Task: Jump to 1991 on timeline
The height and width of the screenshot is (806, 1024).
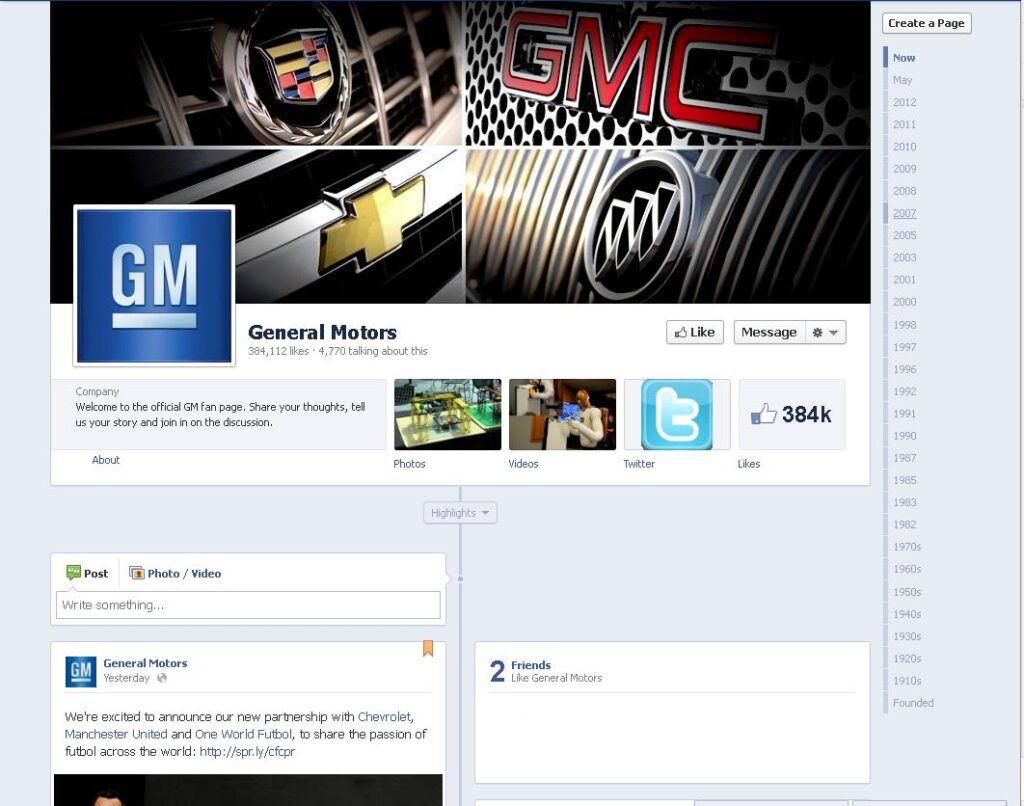Action: (904, 413)
